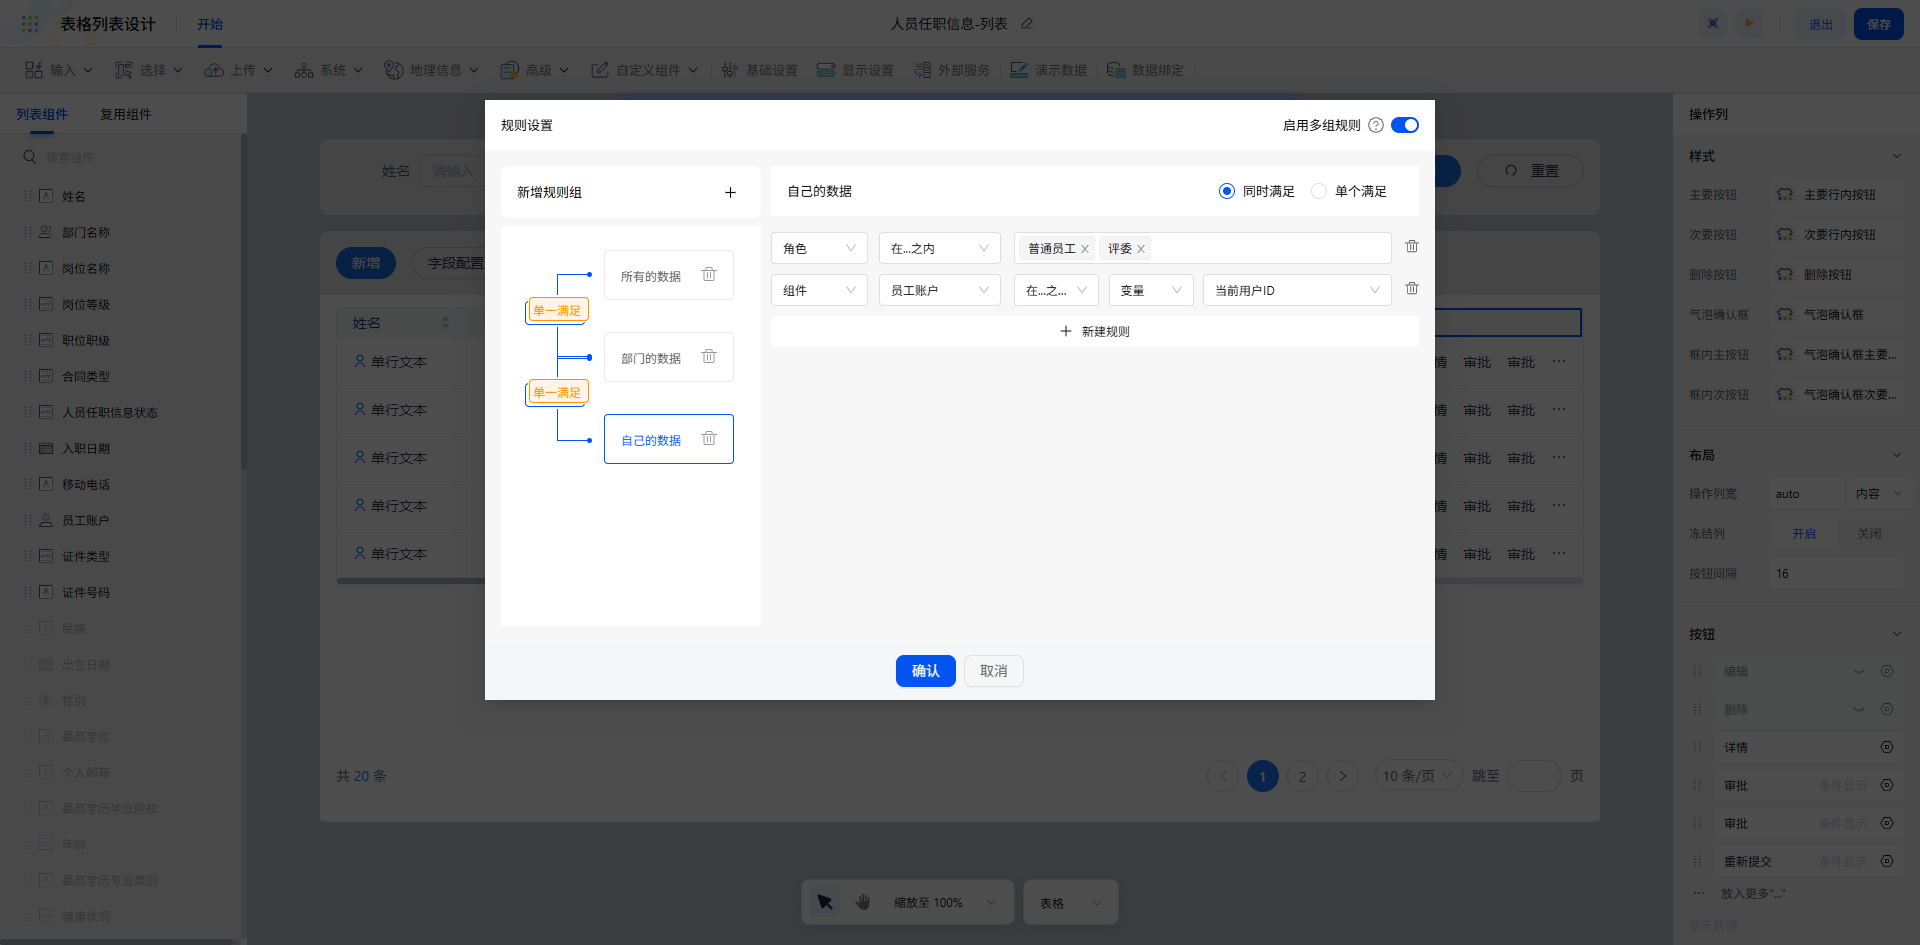Screen dimensions: 1920x945
Task: Open the 输入 toolbar menu
Action: point(59,70)
